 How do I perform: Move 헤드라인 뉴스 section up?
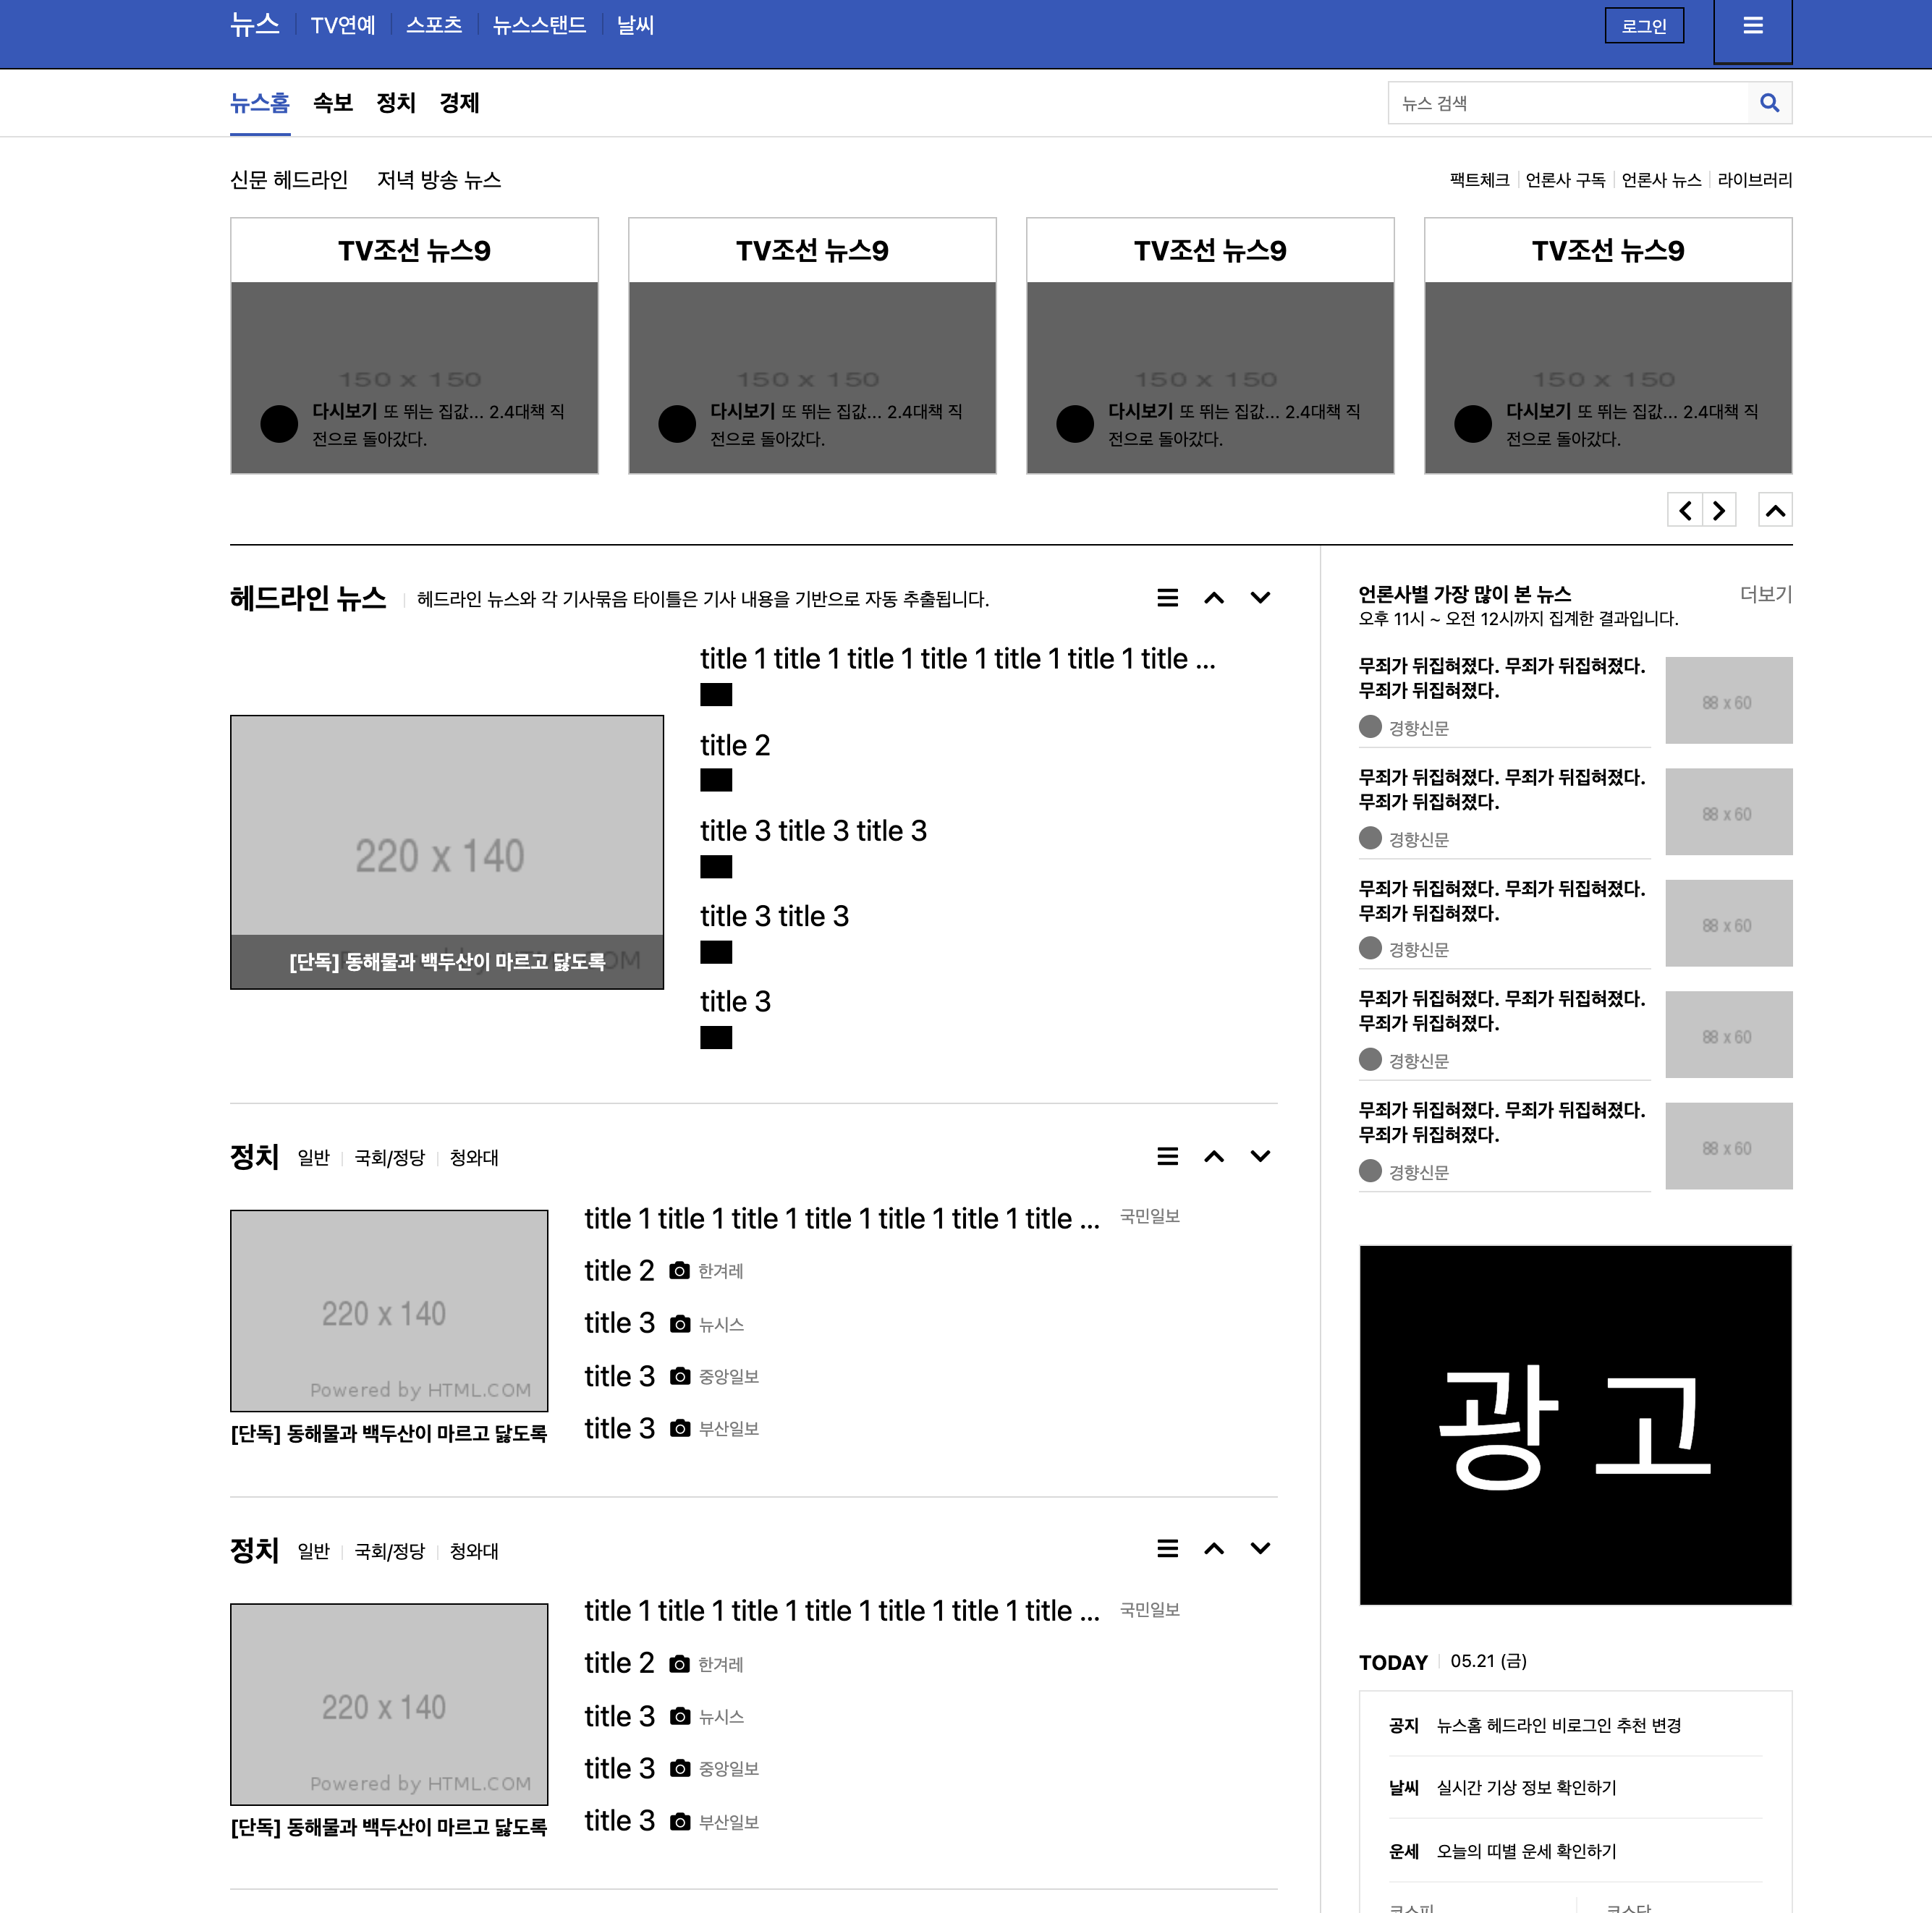(x=1214, y=598)
